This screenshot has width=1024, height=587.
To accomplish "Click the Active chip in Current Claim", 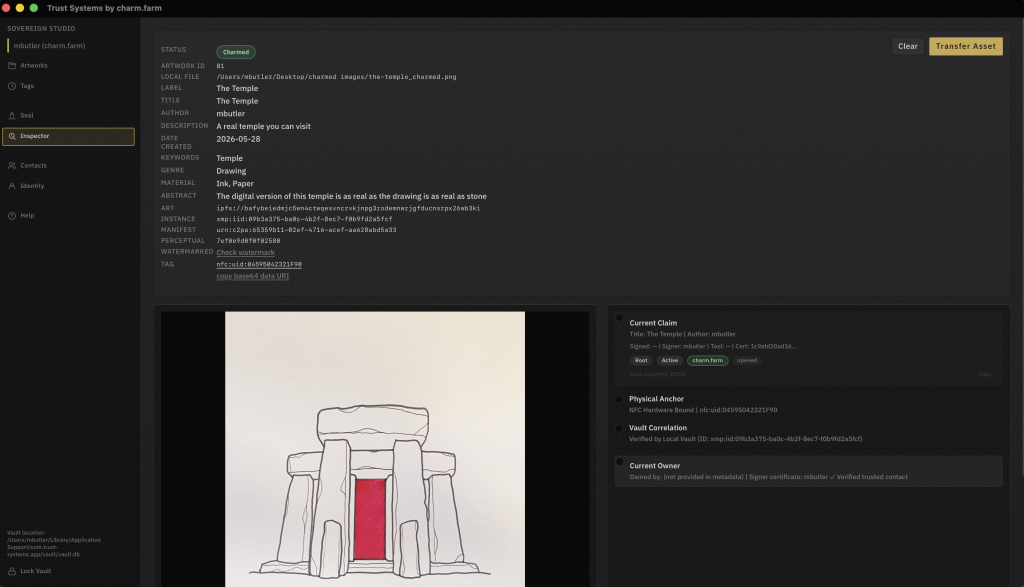I will tap(669, 360).
